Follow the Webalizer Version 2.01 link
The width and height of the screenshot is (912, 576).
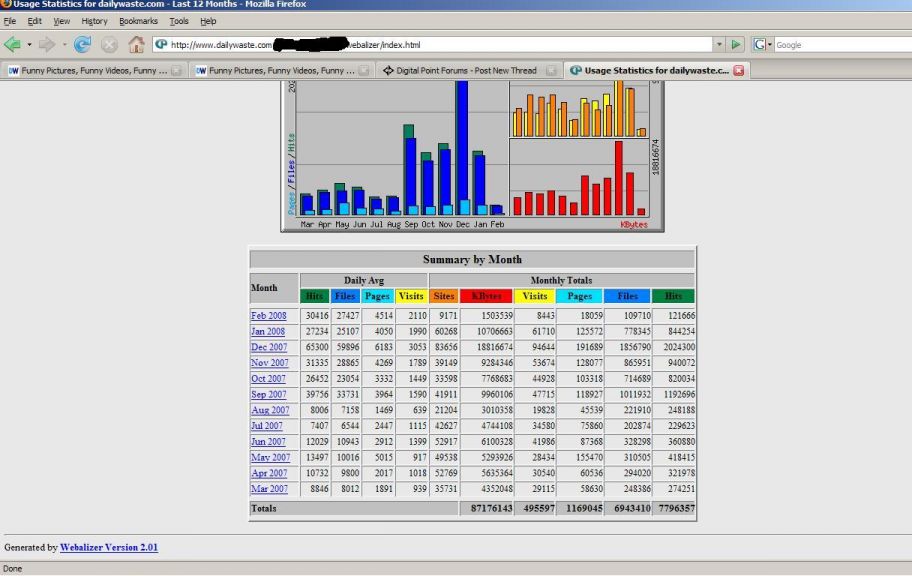(109, 547)
